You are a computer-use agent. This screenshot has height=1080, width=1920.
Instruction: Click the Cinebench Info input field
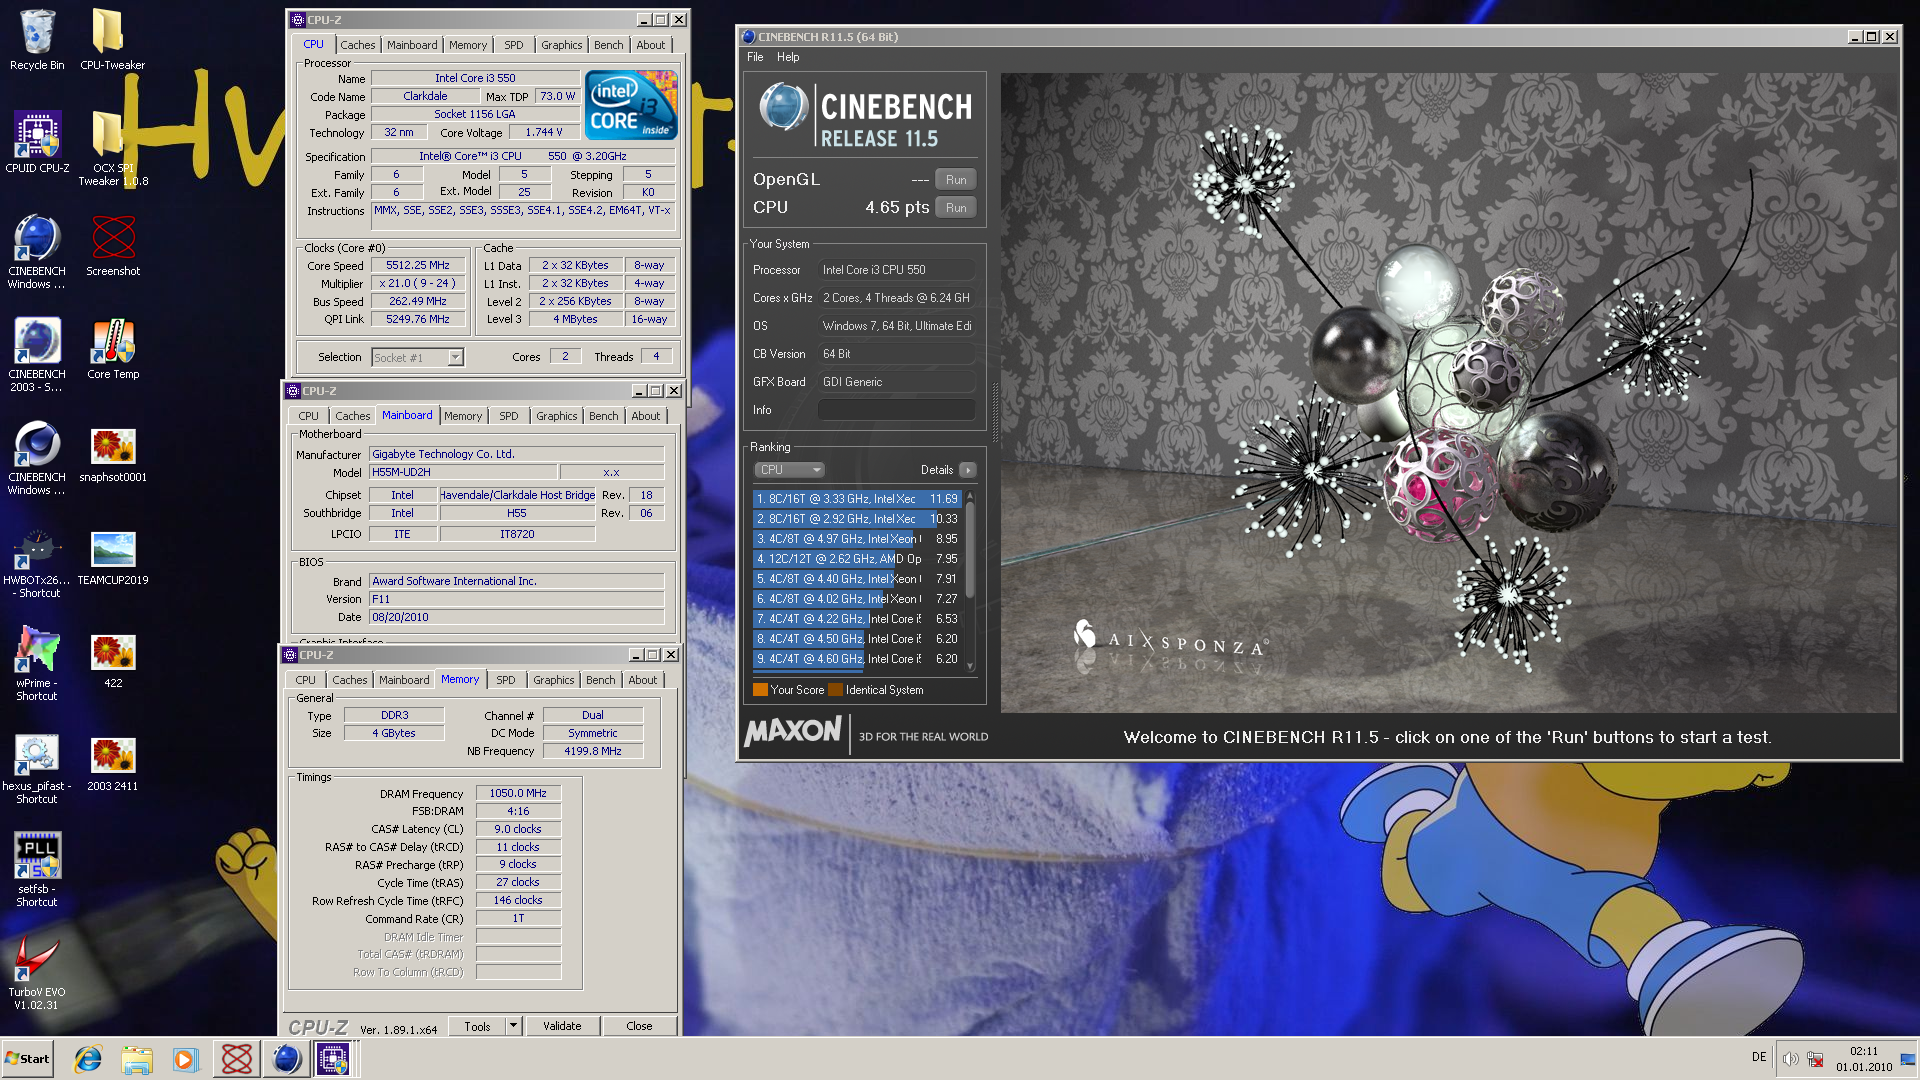896,410
